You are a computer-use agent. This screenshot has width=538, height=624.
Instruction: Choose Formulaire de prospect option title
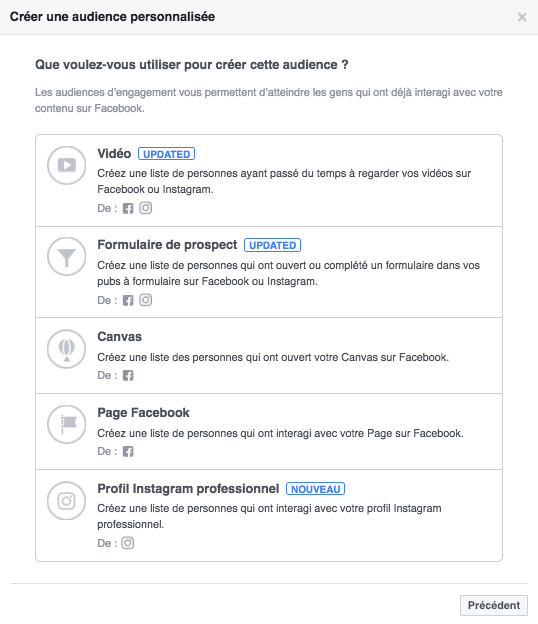click(x=167, y=245)
